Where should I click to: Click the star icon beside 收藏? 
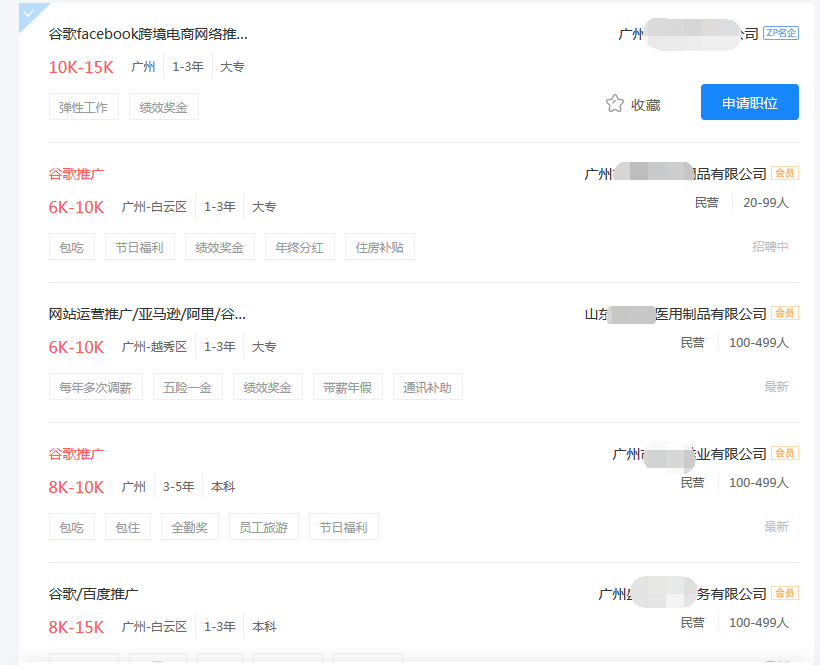pyautogui.click(x=614, y=104)
